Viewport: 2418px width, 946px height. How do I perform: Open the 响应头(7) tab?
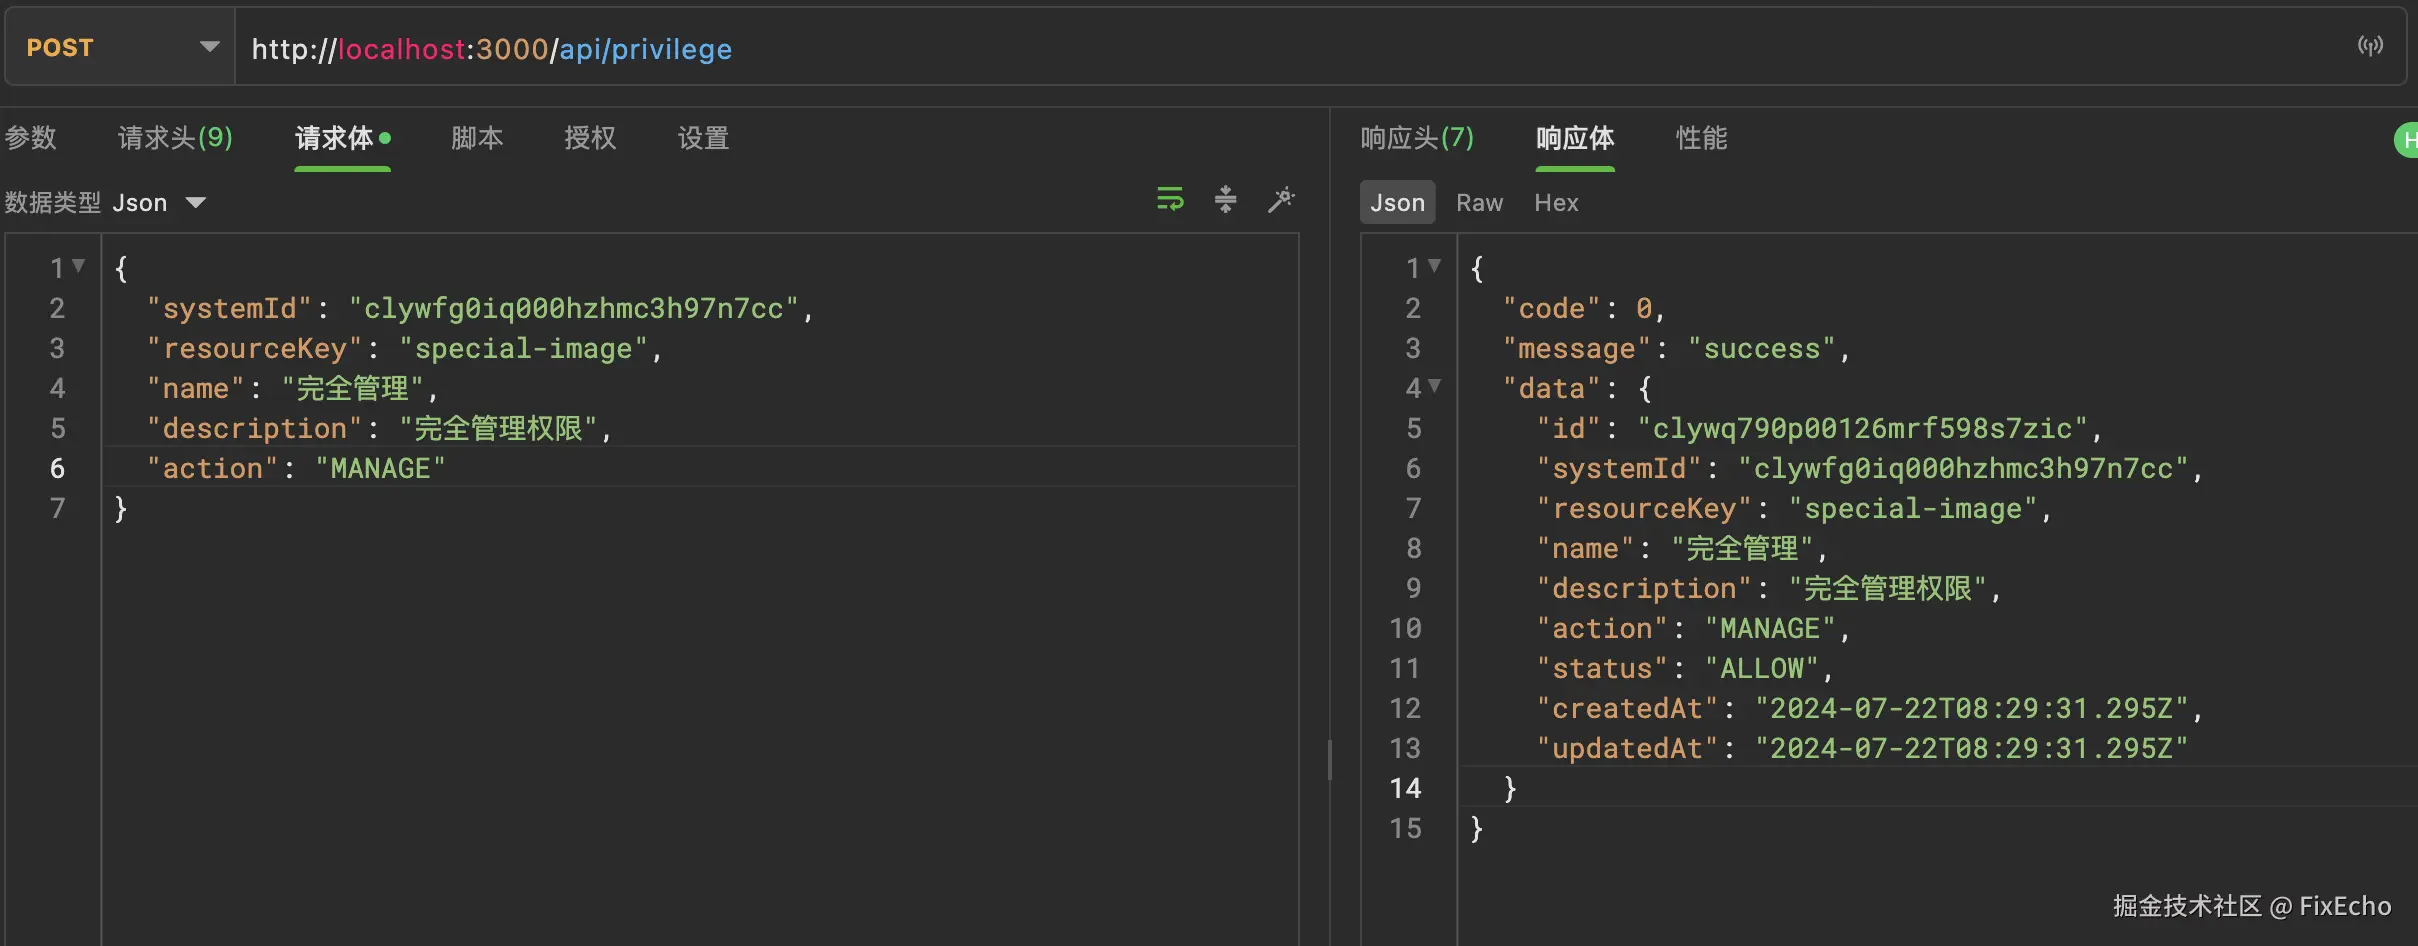1417,138
